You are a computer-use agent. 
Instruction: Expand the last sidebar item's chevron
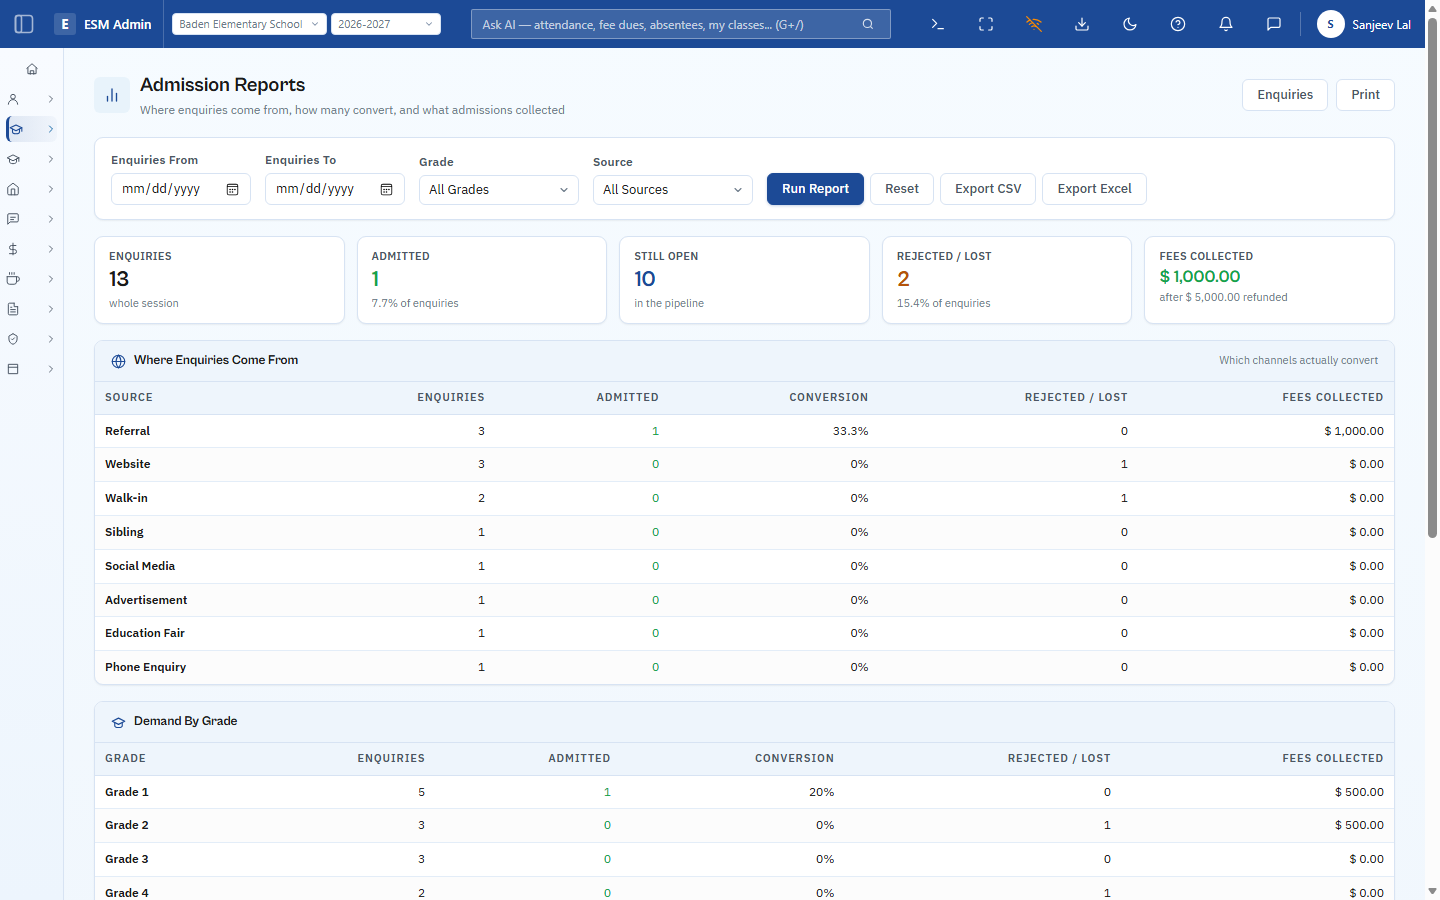[x=51, y=369]
